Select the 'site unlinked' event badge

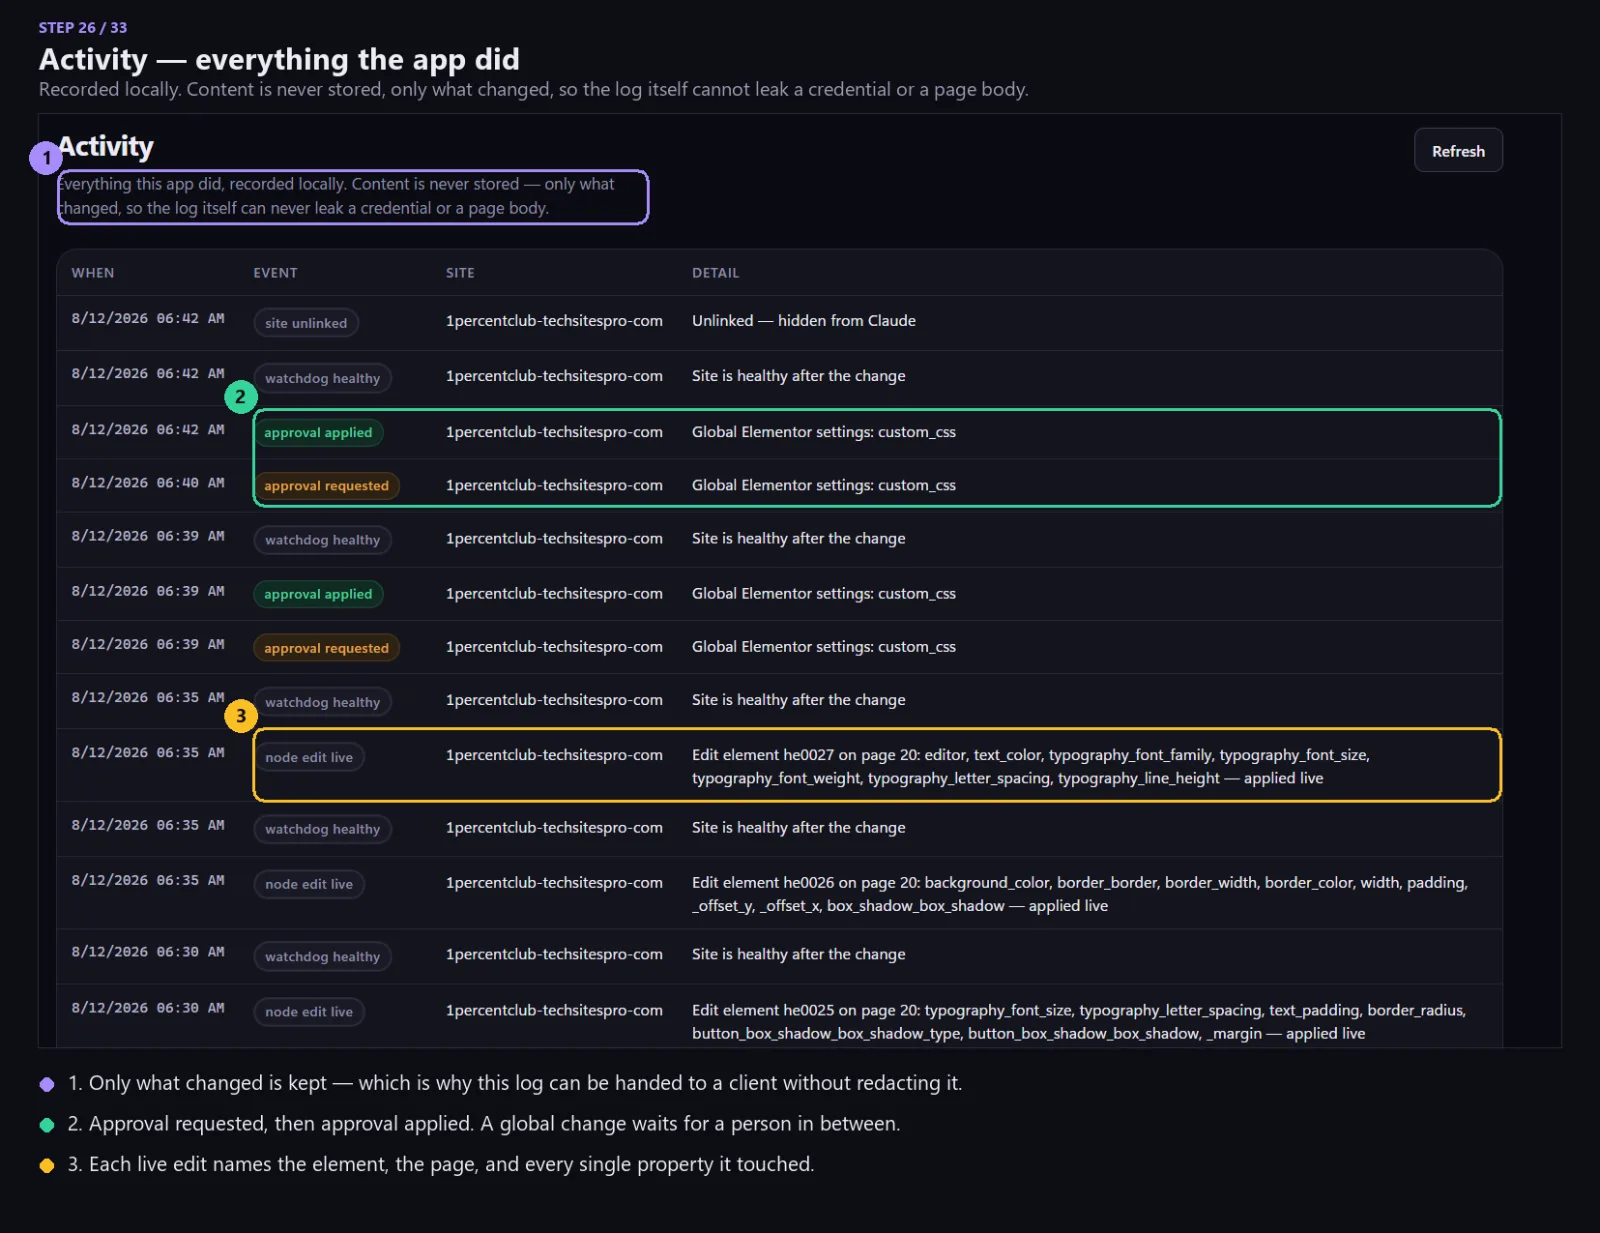(x=306, y=323)
